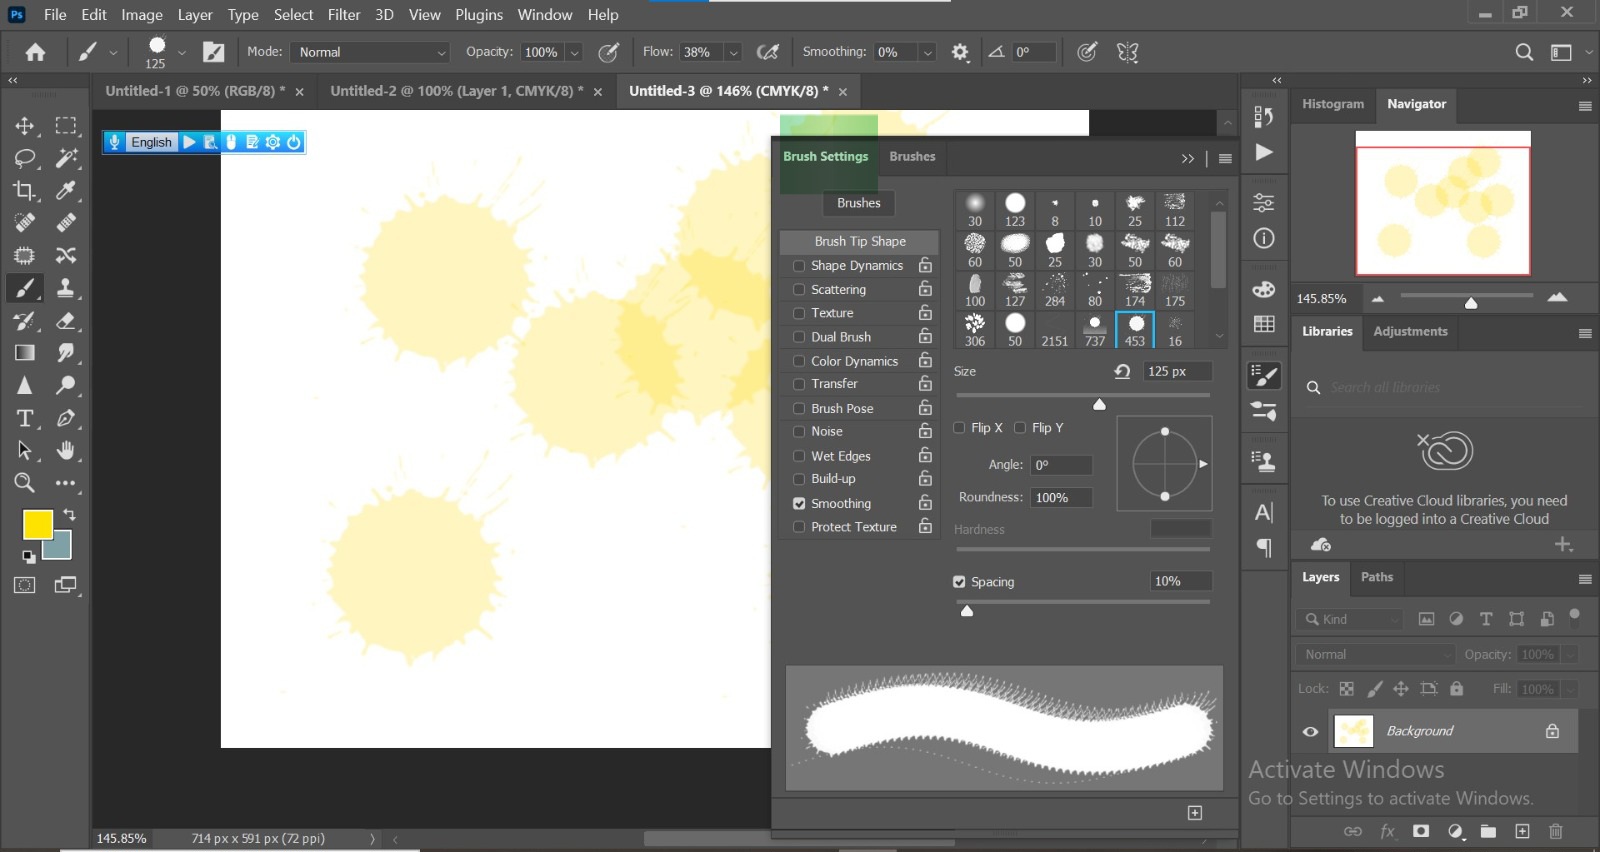Open the Flow value dropdown arrow
This screenshot has width=1600, height=852.
pos(733,52)
